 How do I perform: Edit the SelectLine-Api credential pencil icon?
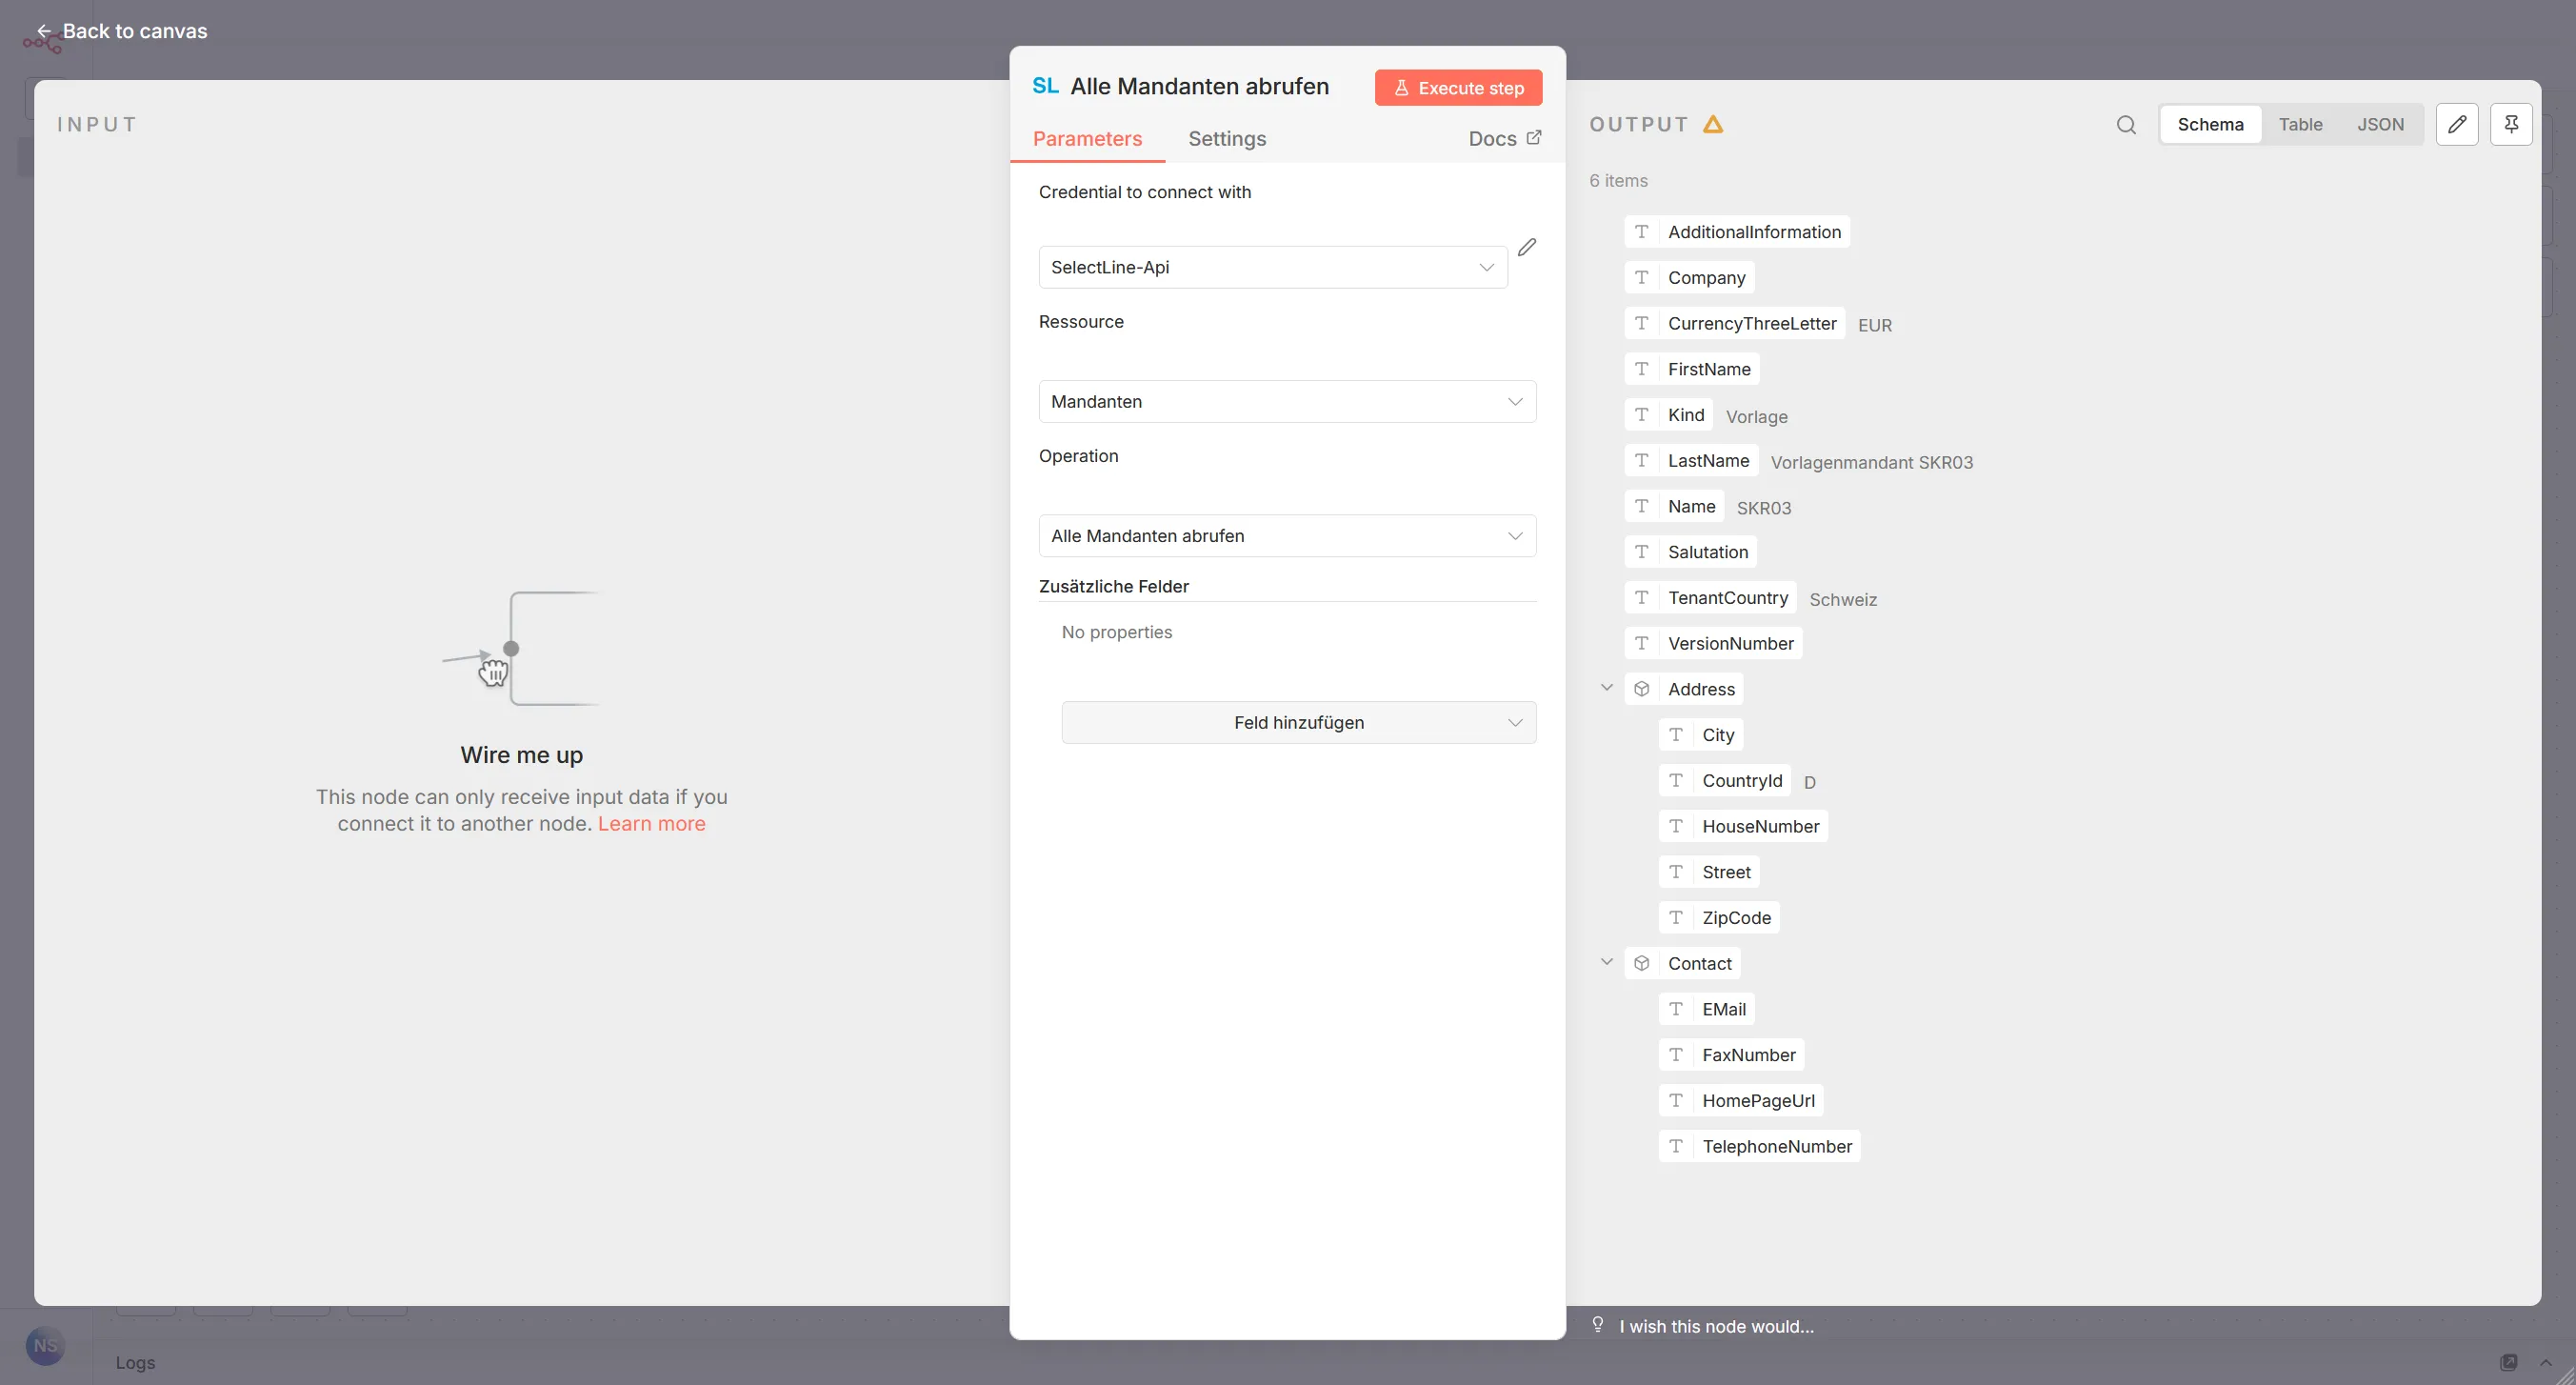click(1527, 247)
